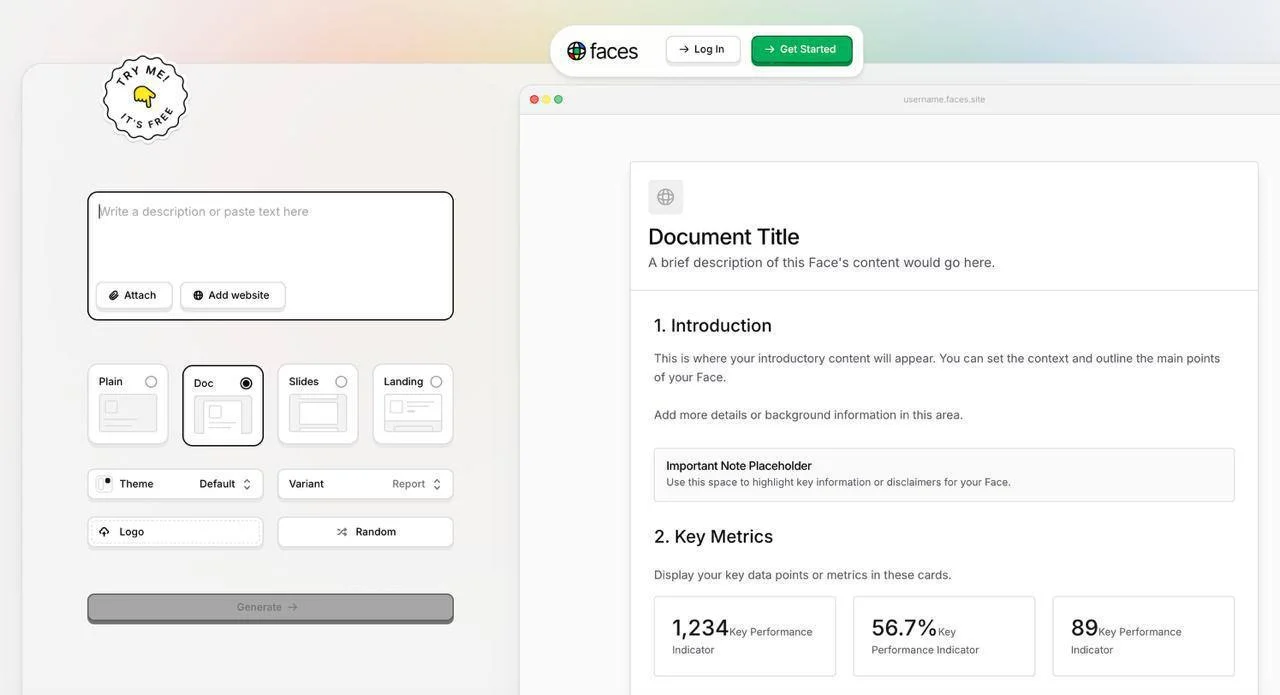Select the Slides layout radio button
1280x695 pixels.
coord(341,382)
